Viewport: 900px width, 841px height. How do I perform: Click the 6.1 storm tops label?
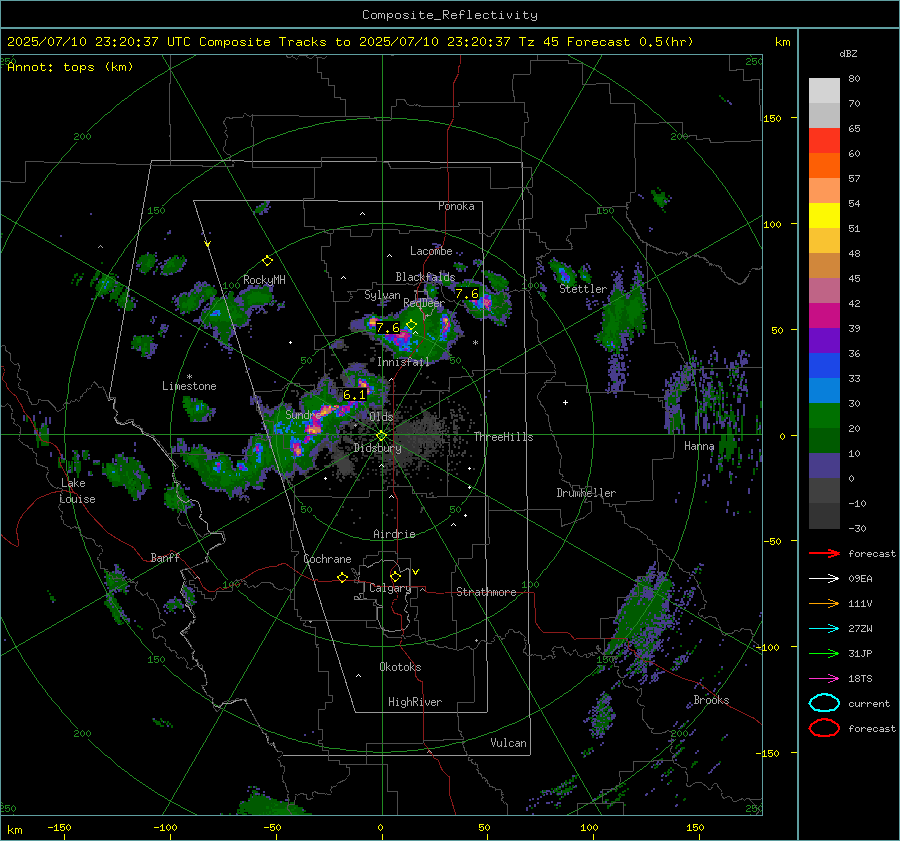354,395
